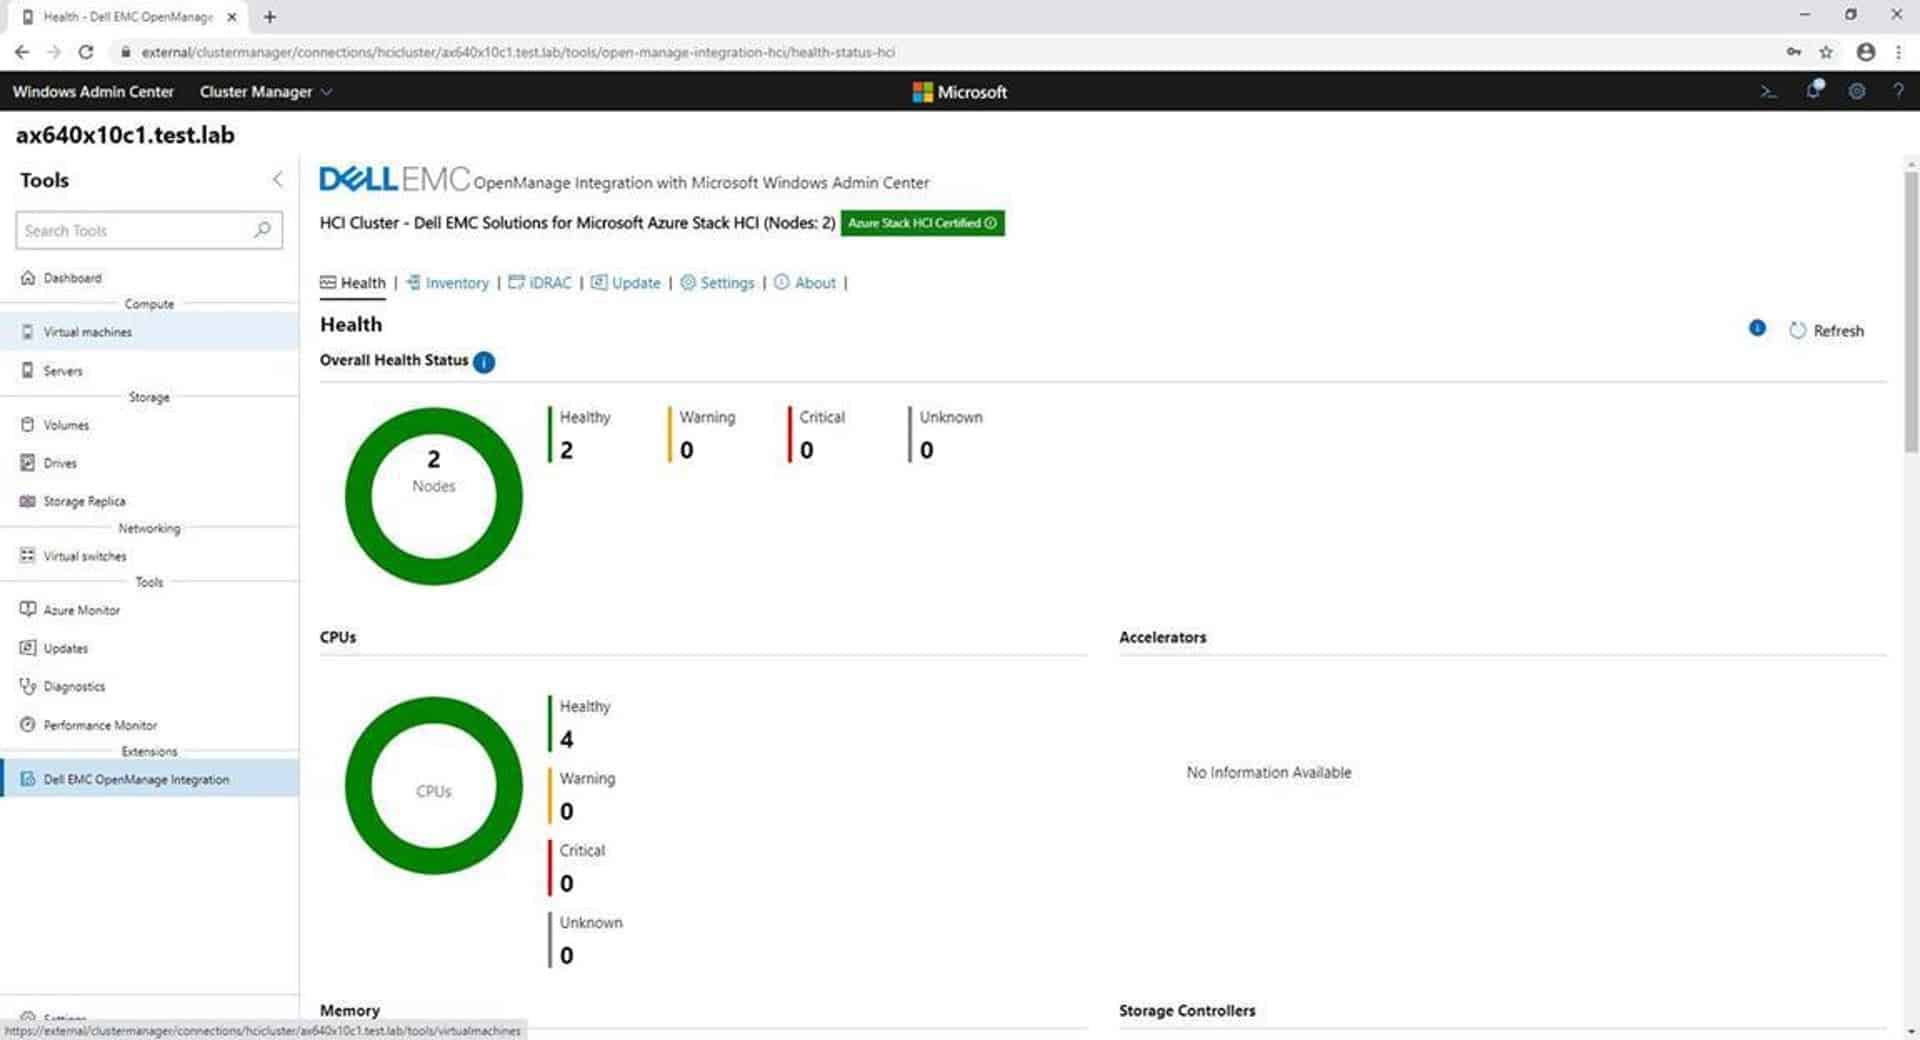
Task: Switch to the iDRAC tab
Action: point(540,283)
